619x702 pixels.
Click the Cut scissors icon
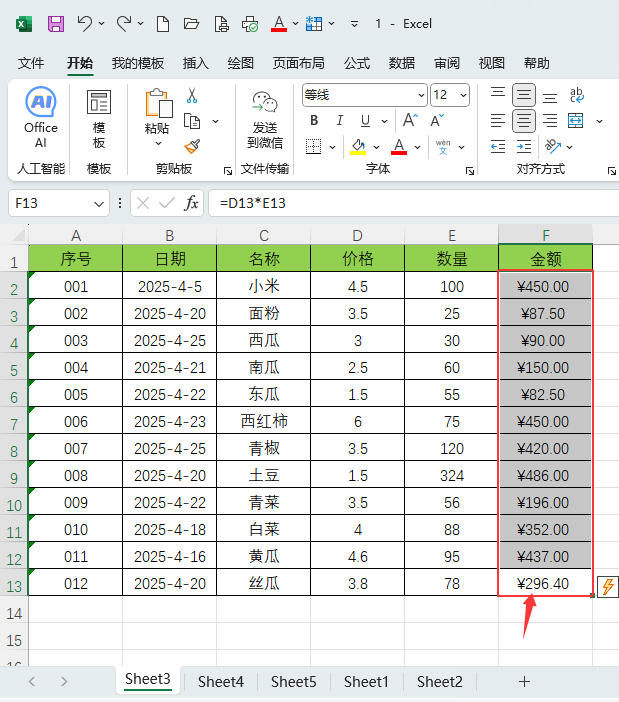(x=192, y=95)
